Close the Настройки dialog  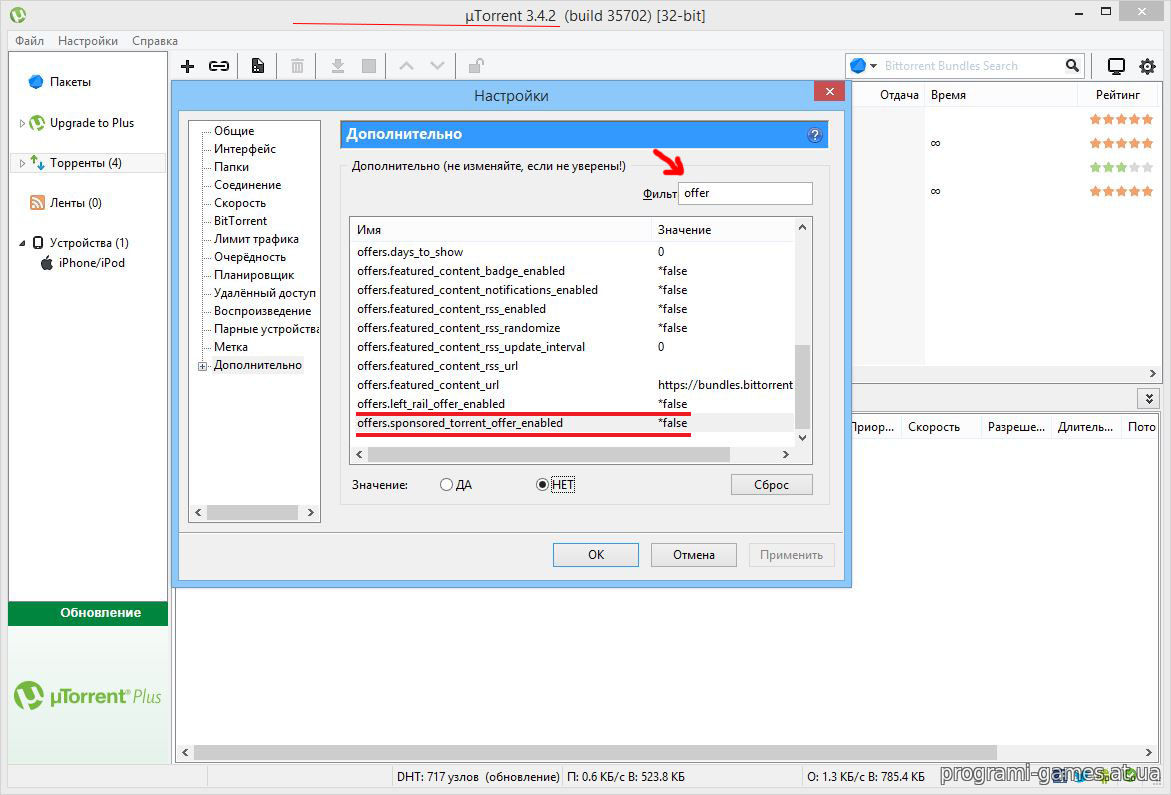(x=830, y=91)
